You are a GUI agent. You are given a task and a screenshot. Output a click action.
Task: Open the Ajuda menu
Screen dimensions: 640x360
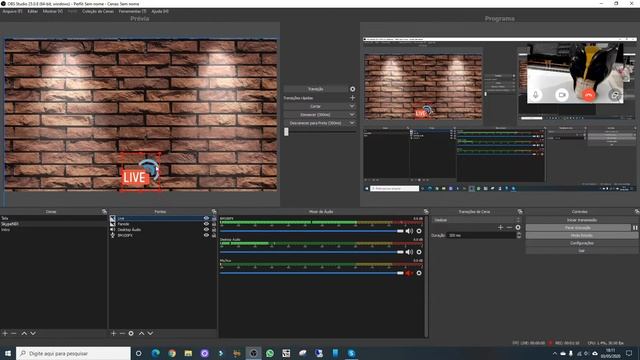160,11
